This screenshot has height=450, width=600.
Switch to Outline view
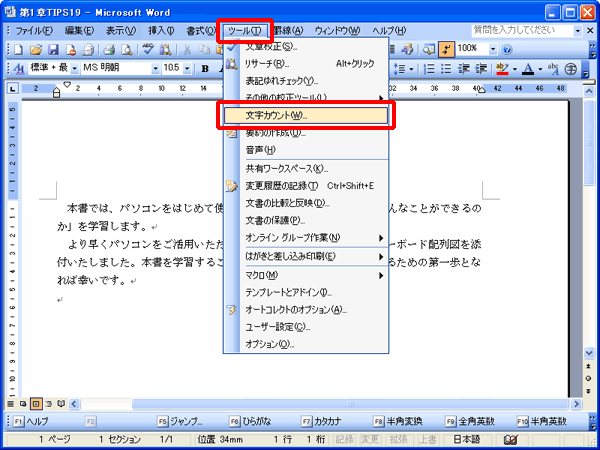[x=48, y=404]
